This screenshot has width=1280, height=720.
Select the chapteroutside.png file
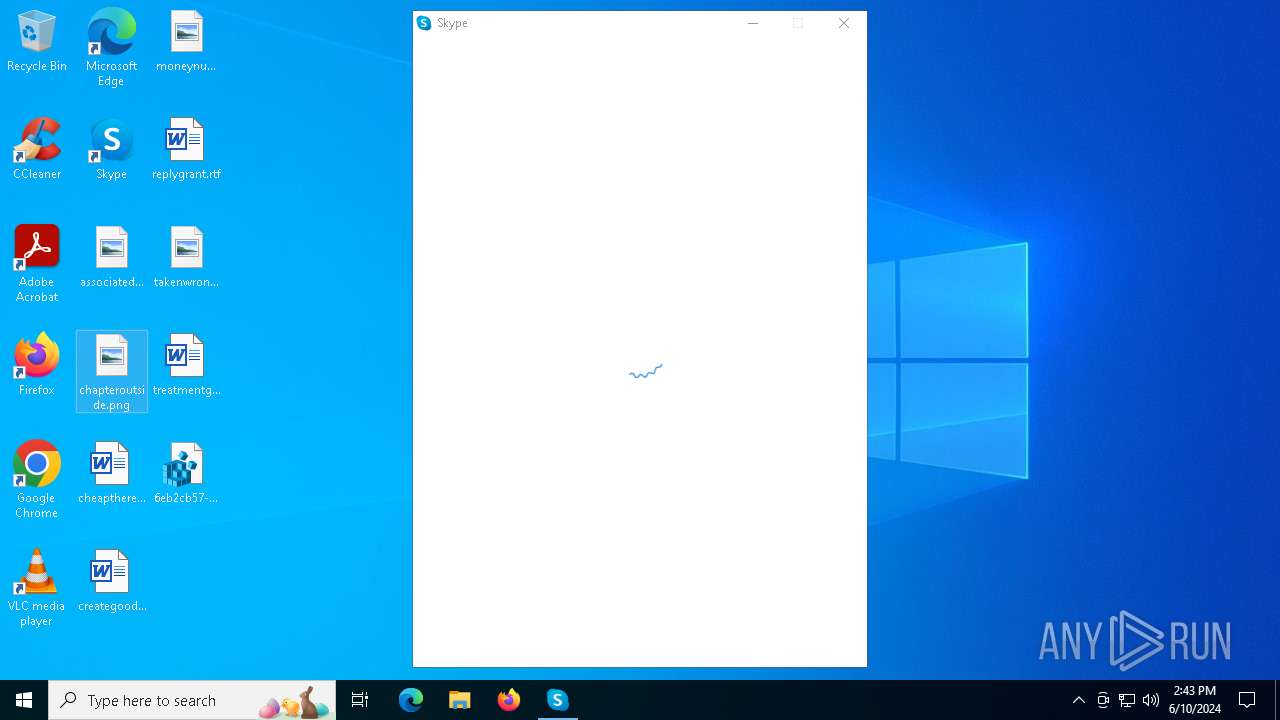[111, 372]
